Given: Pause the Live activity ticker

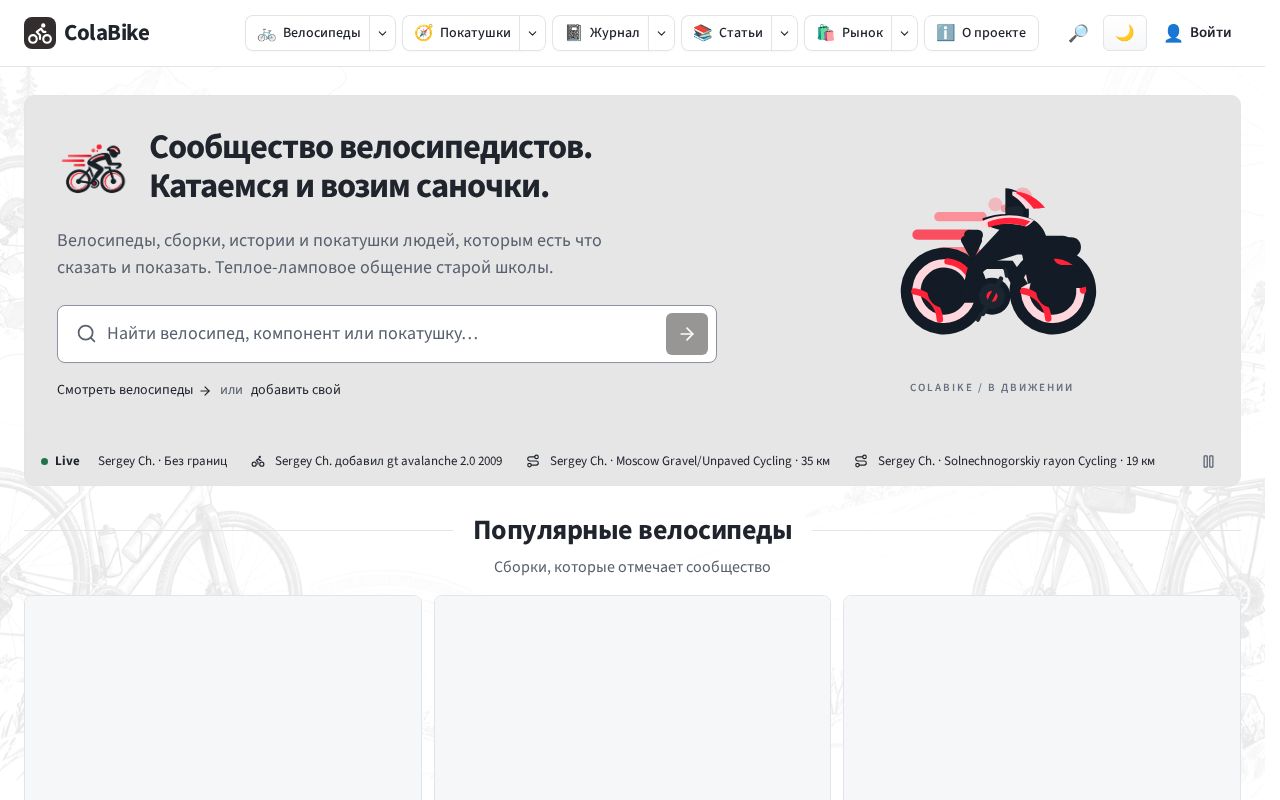Looking at the screenshot, I should pos(1208,461).
